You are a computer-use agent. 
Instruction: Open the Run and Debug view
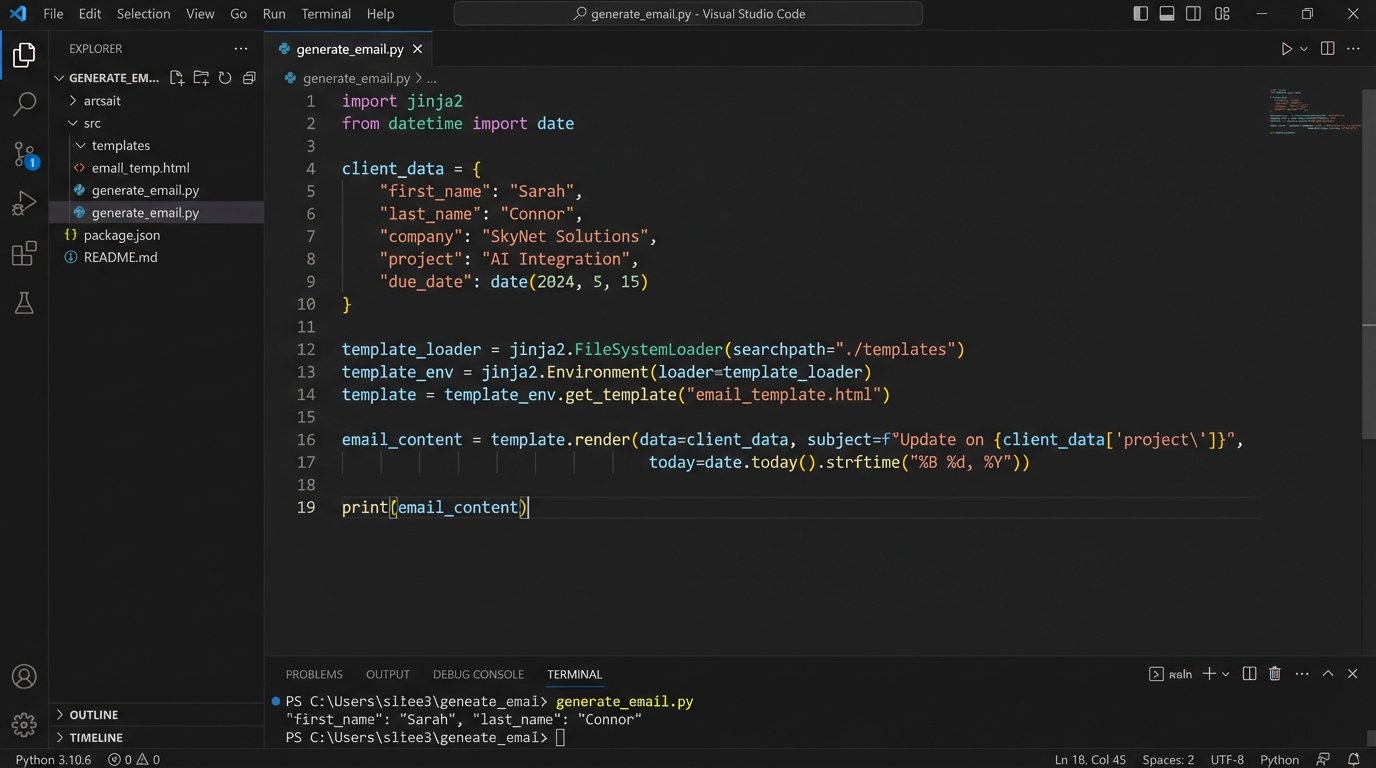24,204
